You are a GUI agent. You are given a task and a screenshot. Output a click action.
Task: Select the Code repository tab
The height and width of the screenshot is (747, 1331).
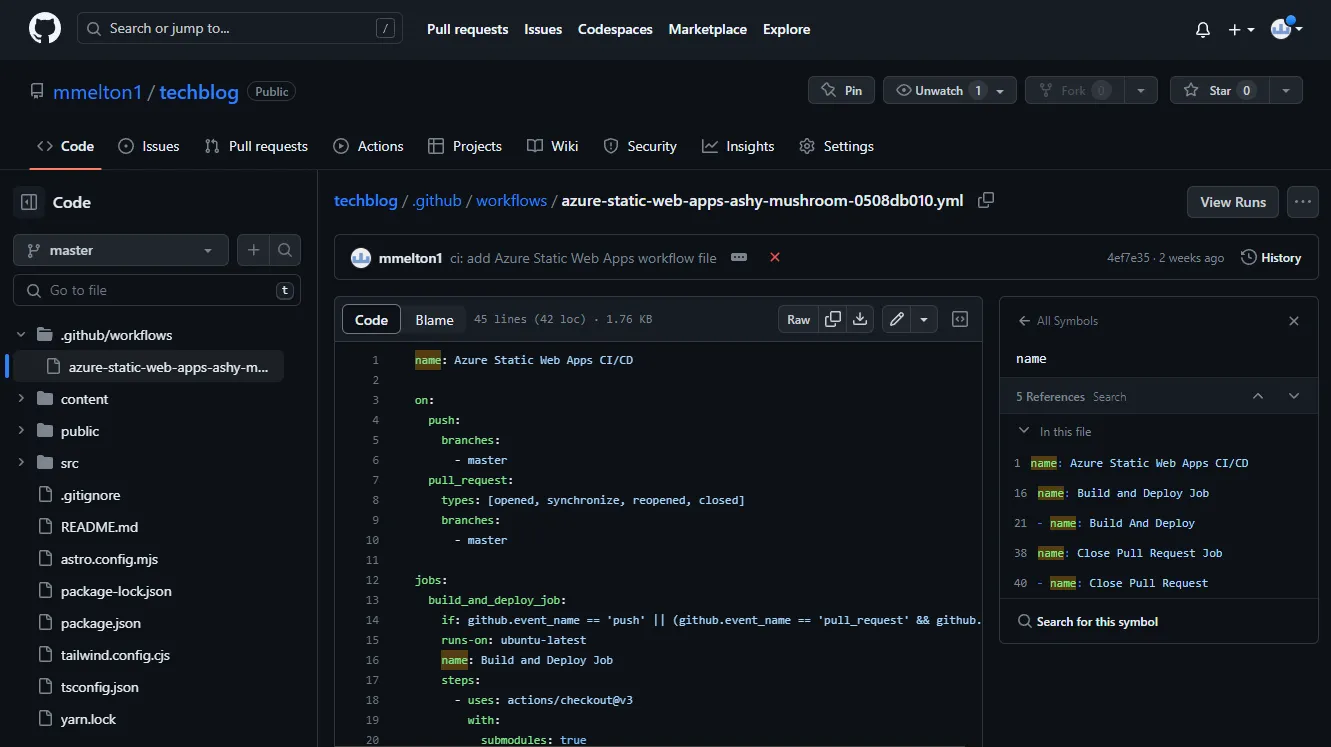[x=66, y=146]
